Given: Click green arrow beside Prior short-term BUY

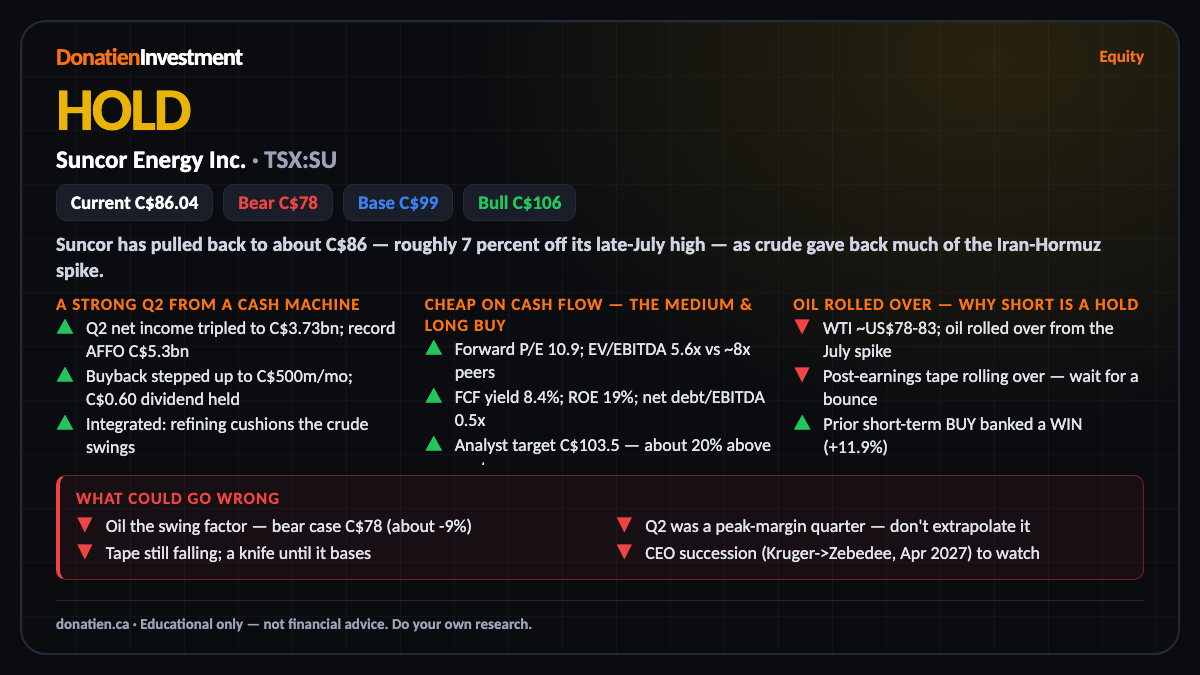Looking at the screenshot, I should click(801, 423).
